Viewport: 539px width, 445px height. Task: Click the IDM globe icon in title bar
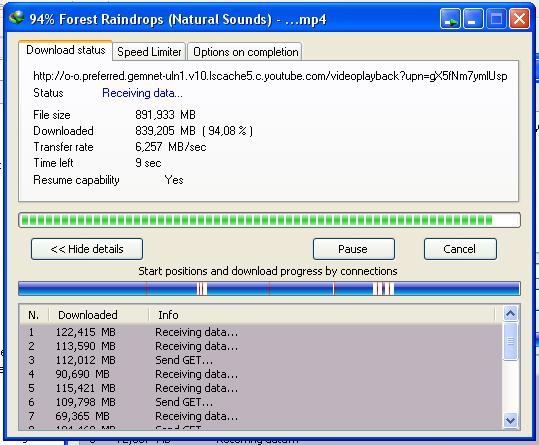point(16,18)
